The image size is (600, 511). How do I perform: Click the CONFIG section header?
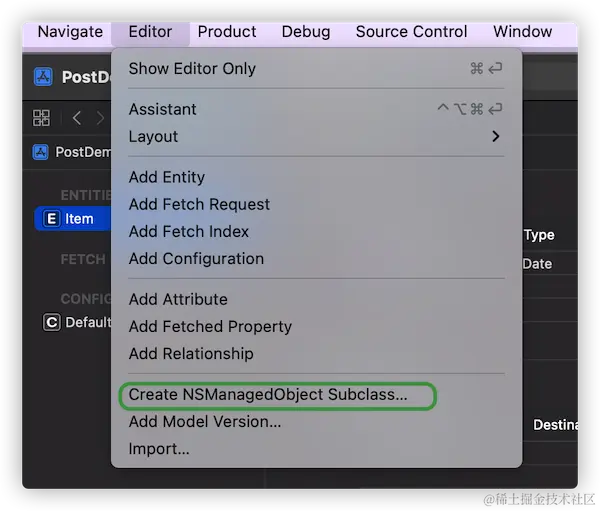(x=86, y=299)
